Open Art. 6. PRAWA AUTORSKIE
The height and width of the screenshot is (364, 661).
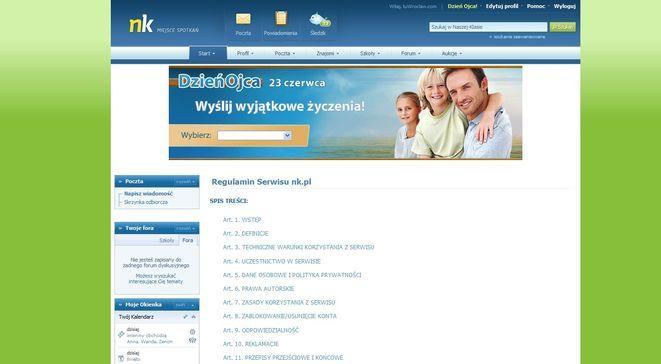[x=259, y=289]
